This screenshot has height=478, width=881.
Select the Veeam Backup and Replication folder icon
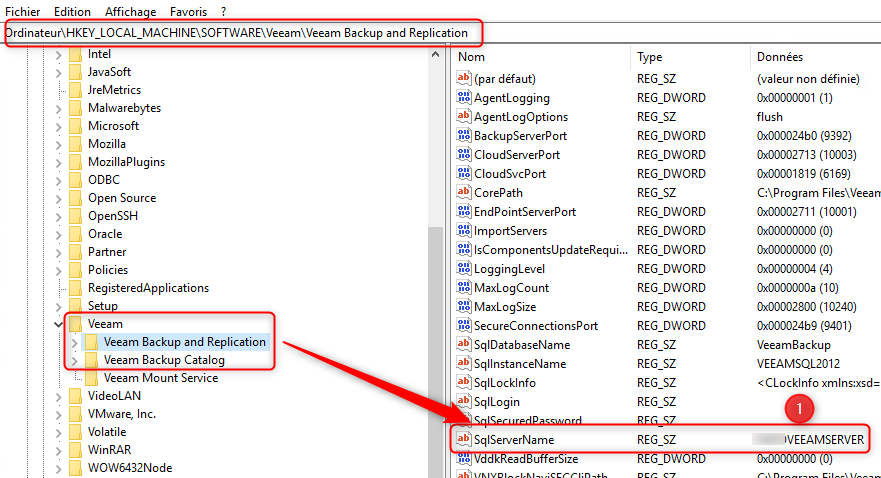coord(92,342)
